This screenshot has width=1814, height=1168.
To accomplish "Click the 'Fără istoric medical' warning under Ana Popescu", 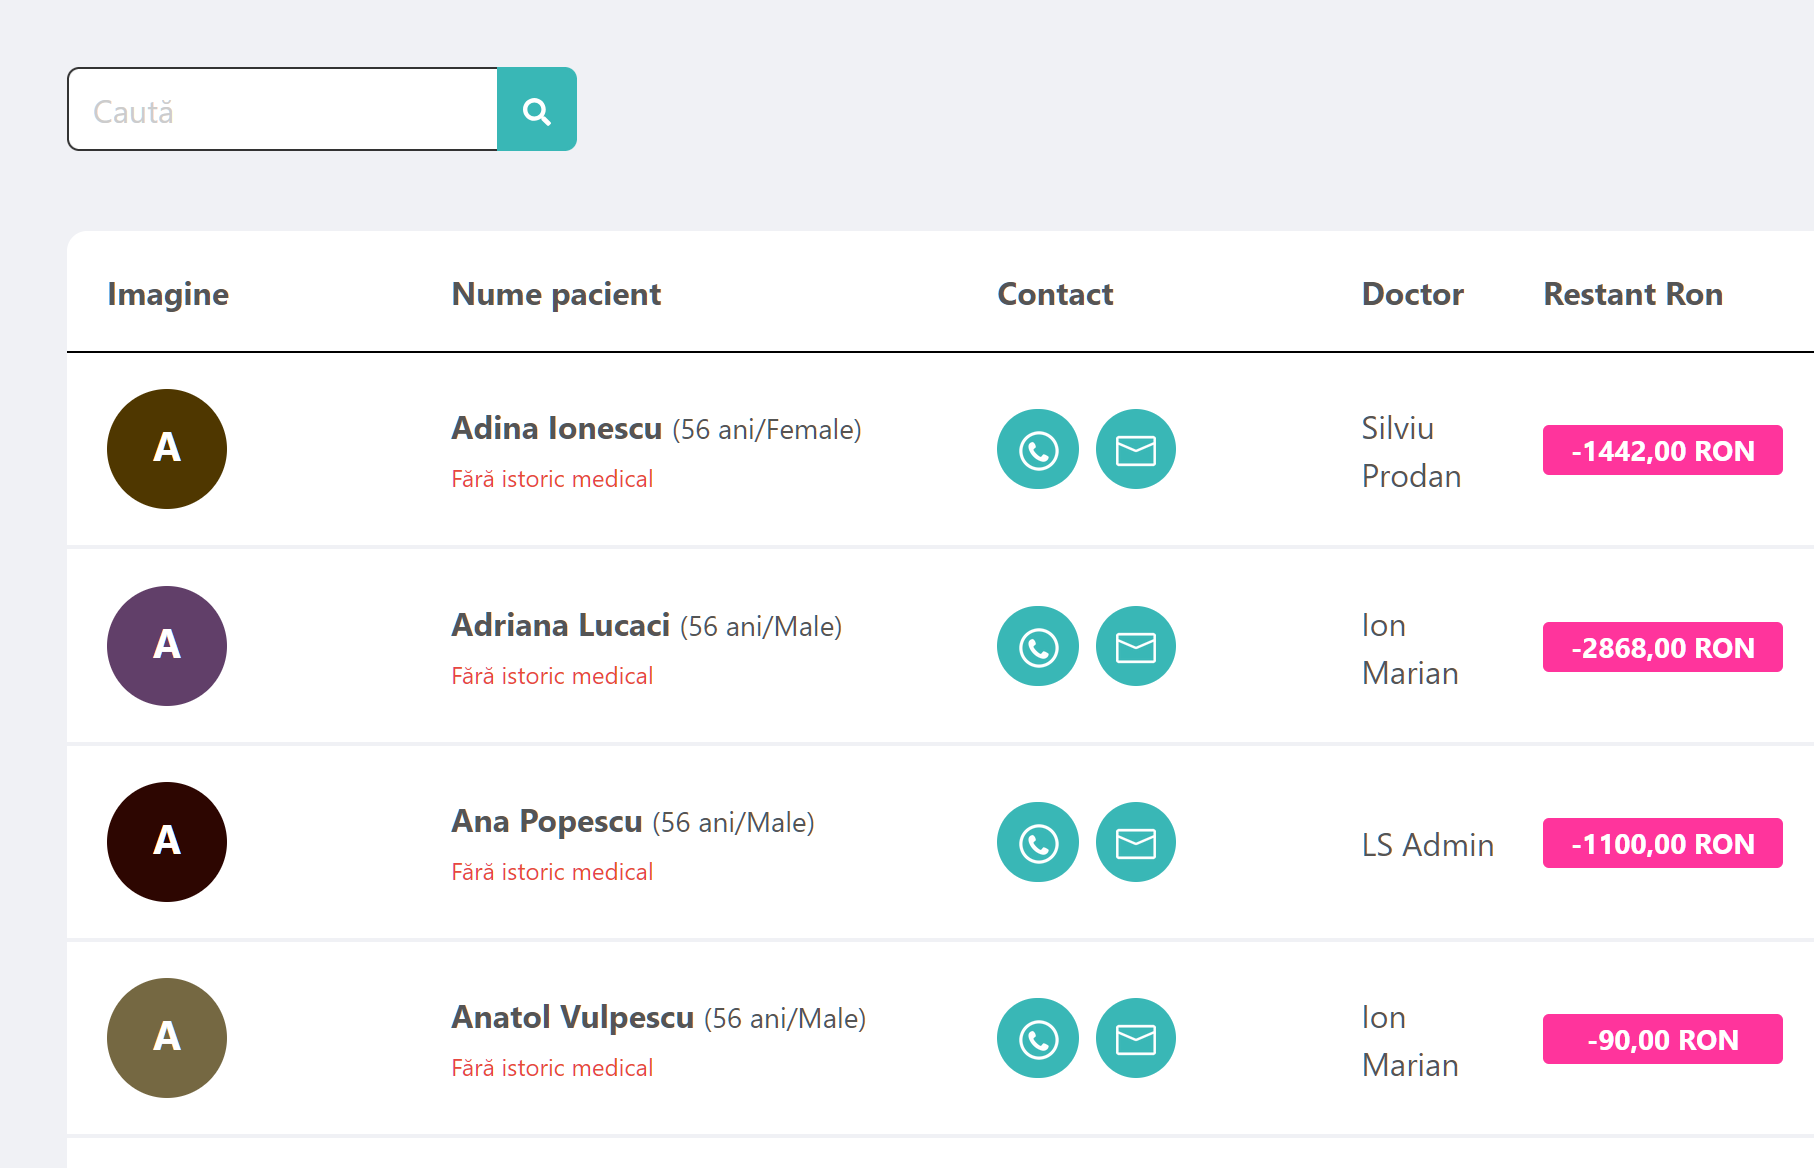I will pos(551,871).
